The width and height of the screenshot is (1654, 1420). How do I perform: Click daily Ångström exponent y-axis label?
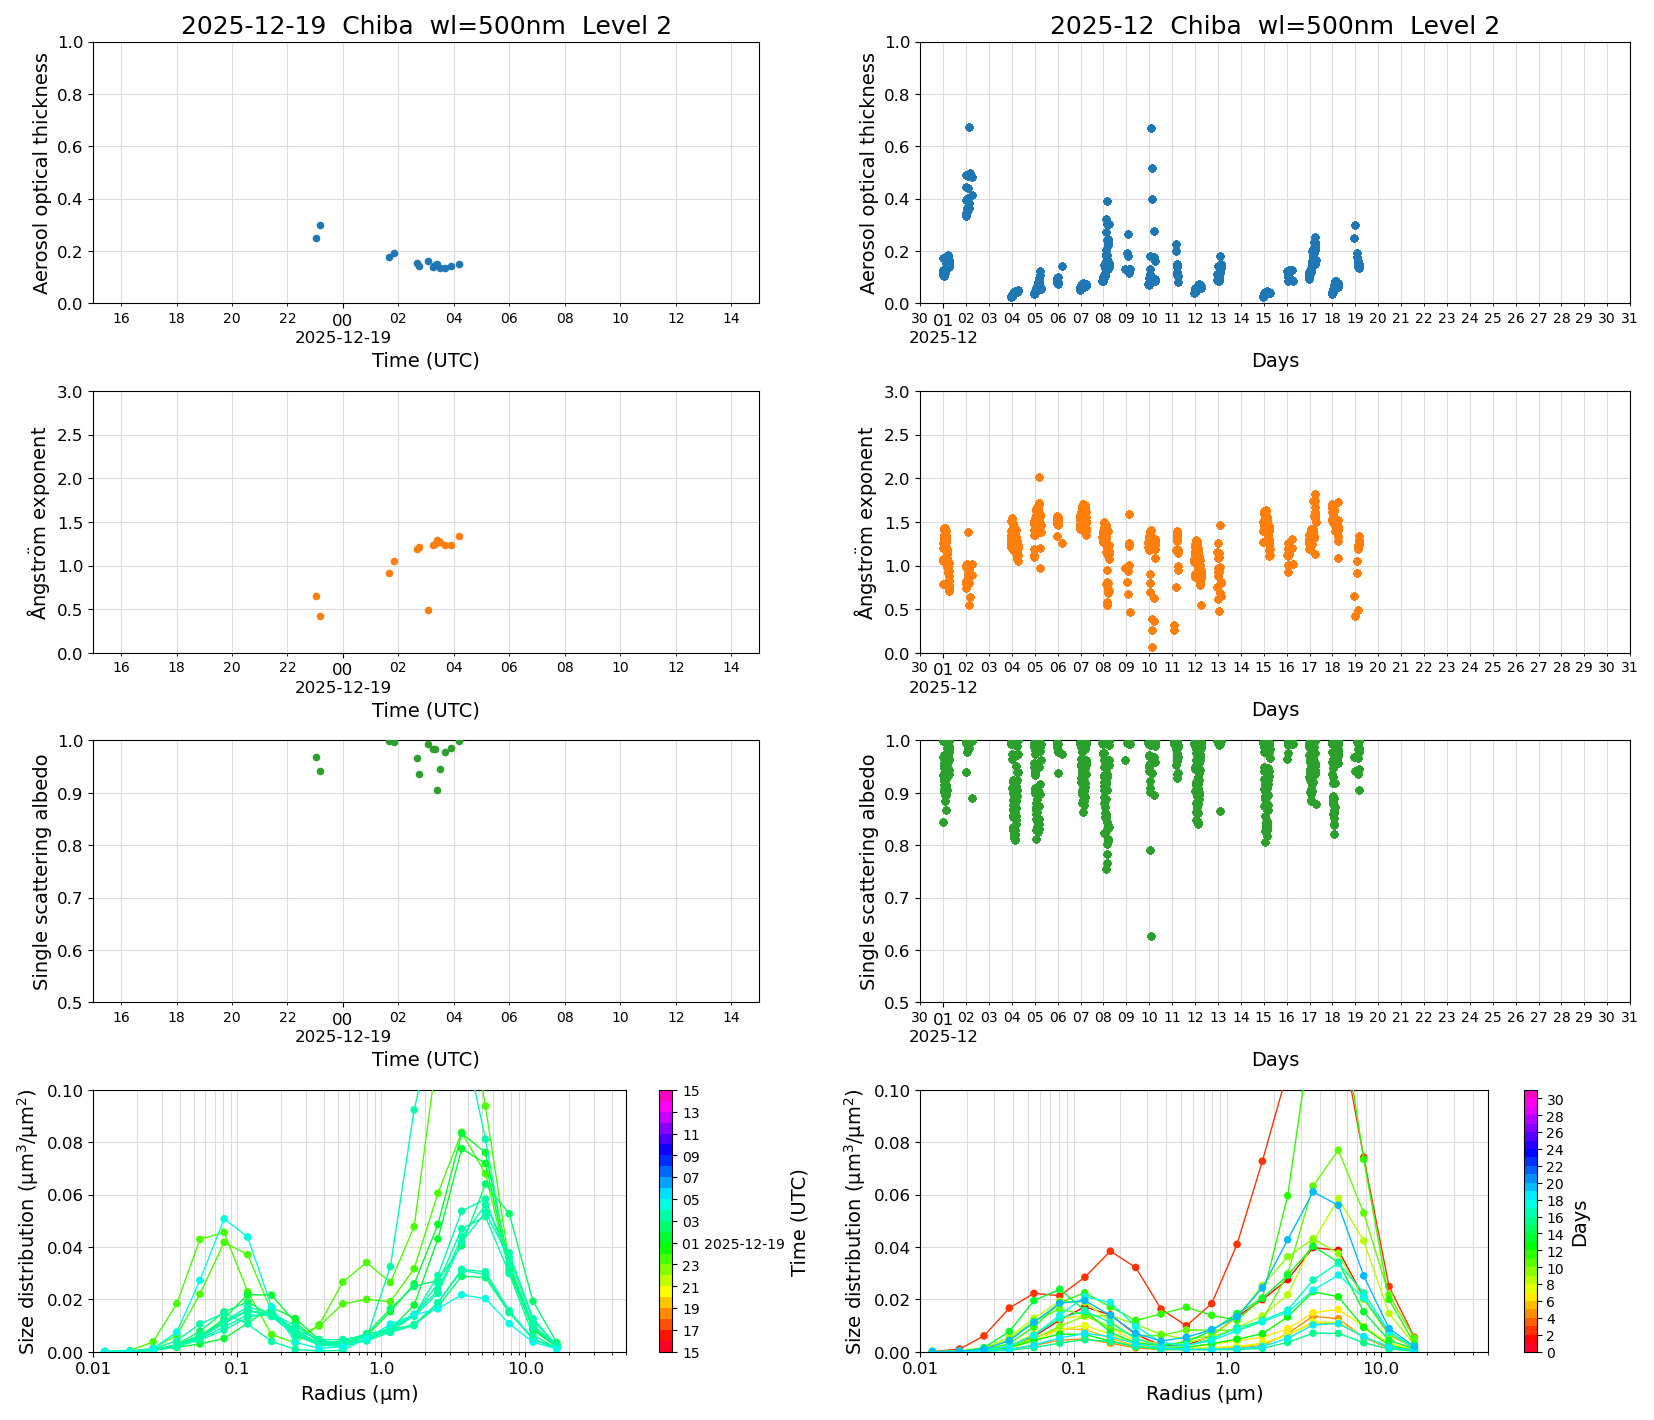tap(39, 522)
